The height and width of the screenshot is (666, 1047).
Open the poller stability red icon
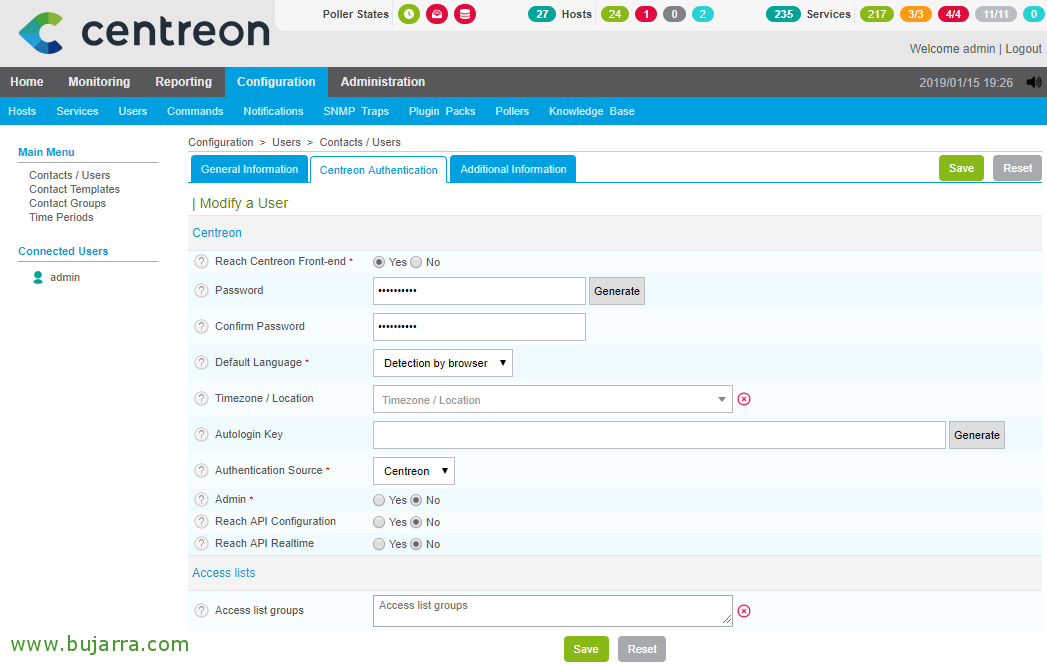[437, 14]
